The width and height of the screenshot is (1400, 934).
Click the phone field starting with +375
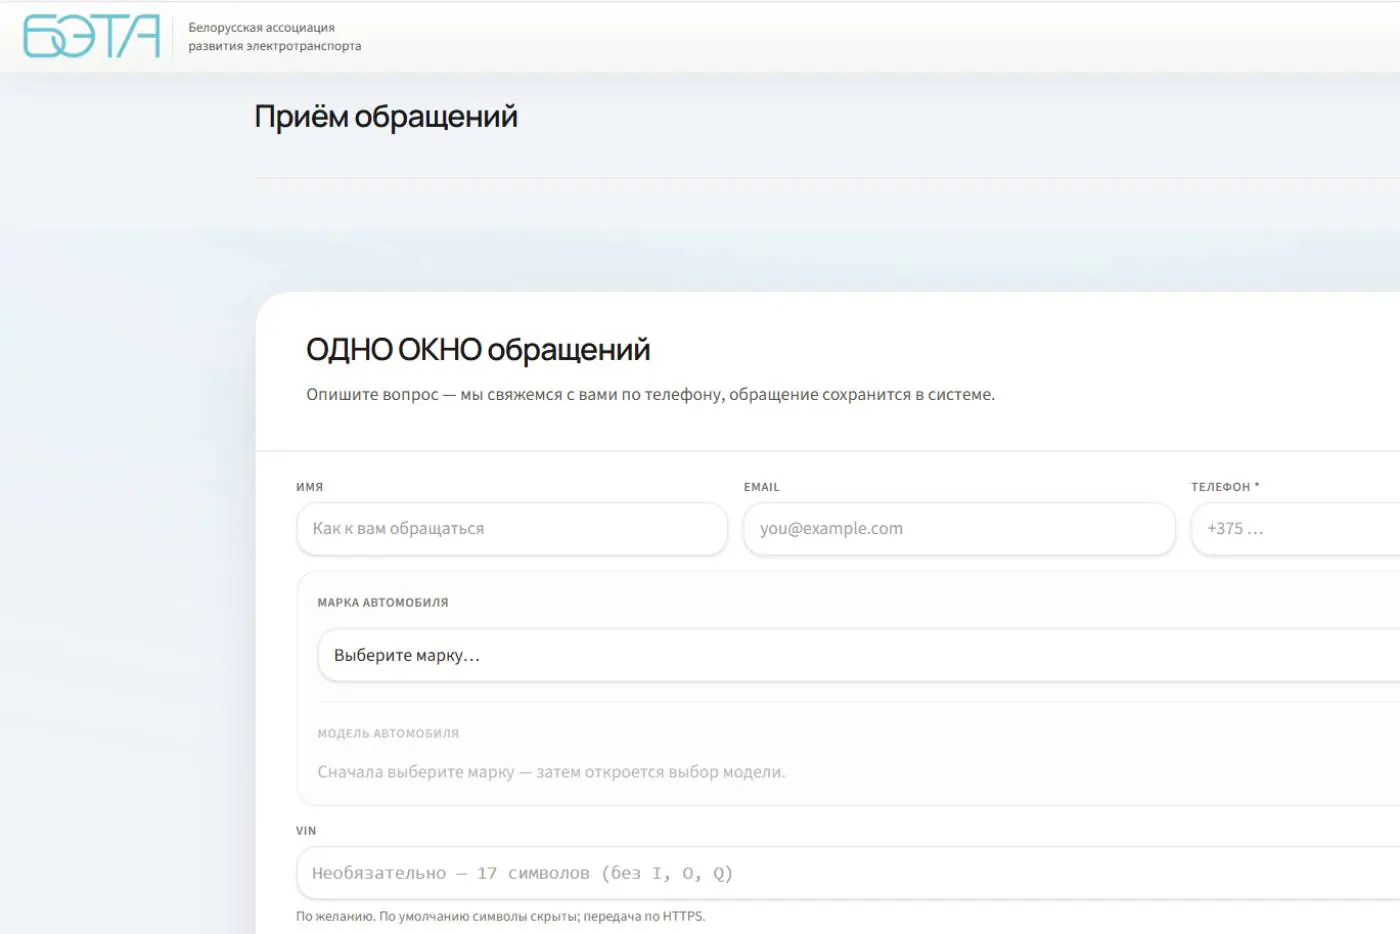pyautogui.click(x=1296, y=529)
